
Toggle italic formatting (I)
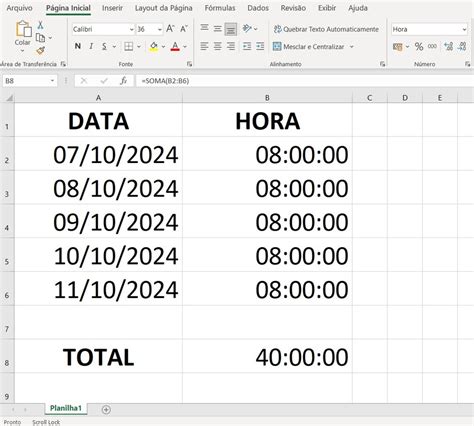click(91, 46)
